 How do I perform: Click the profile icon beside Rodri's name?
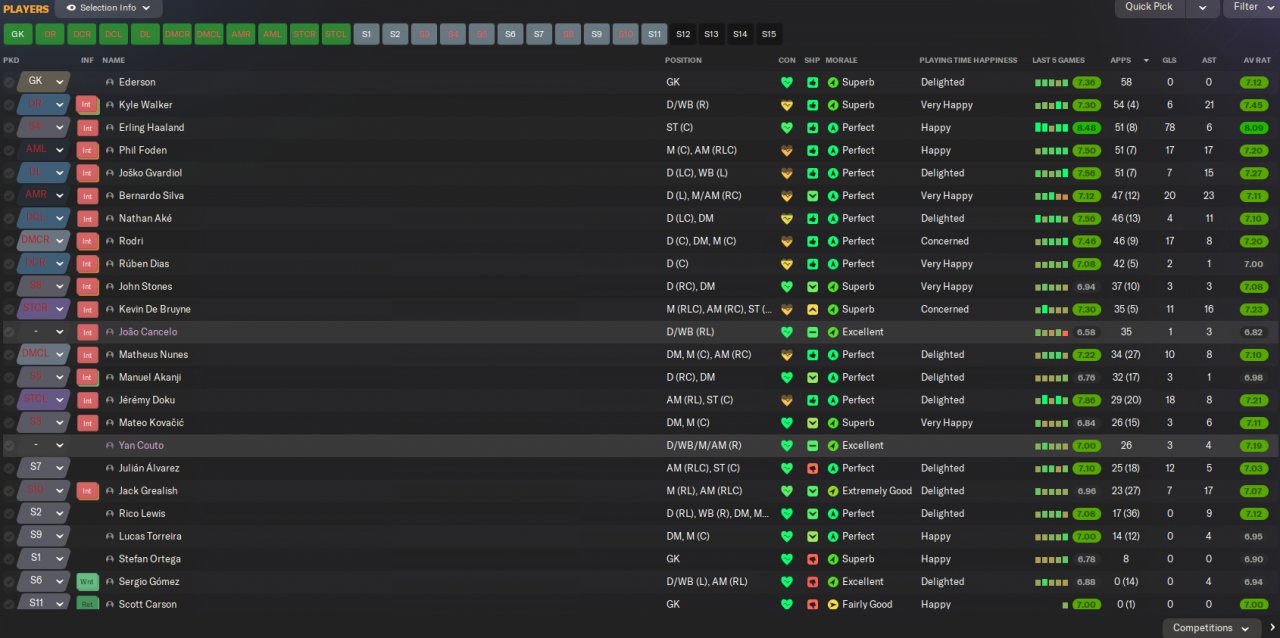[110, 241]
